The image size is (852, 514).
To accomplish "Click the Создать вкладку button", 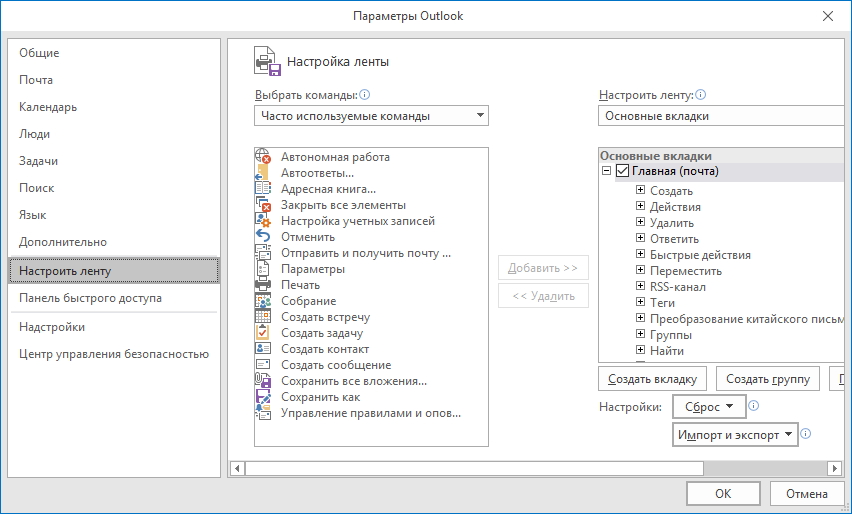I will (653, 379).
